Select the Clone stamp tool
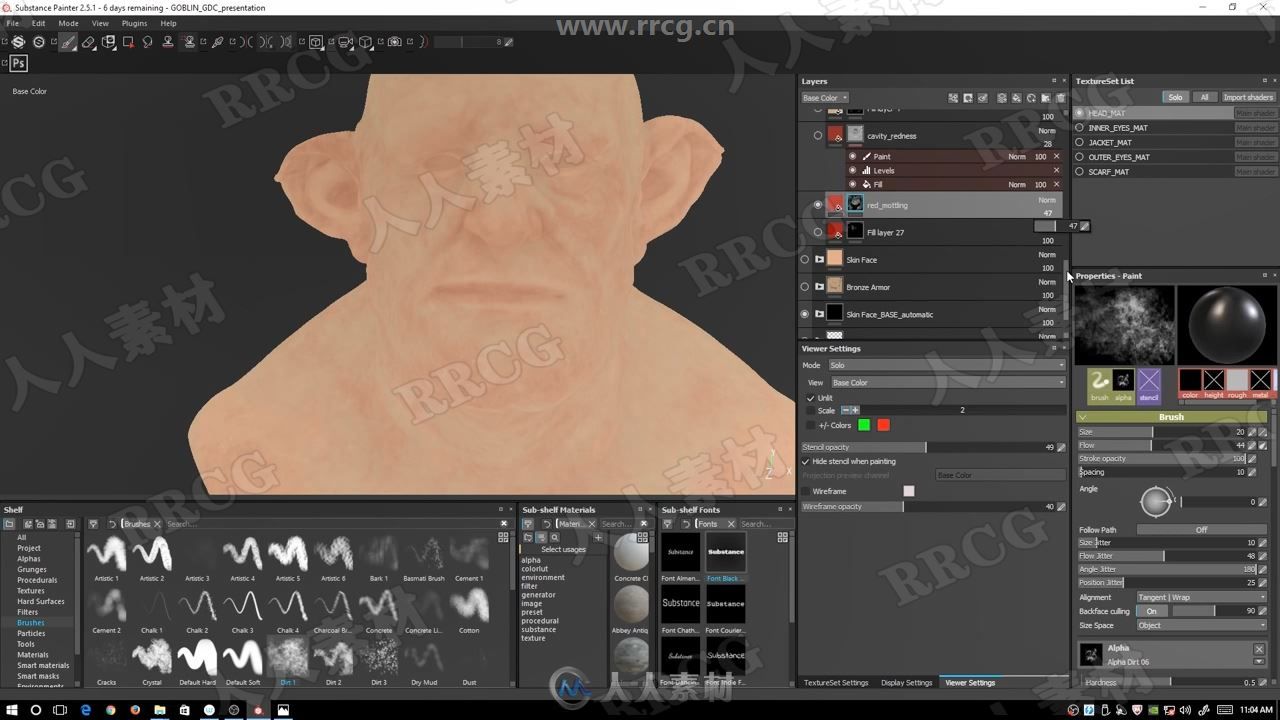1280x720 pixels. (168, 42)
